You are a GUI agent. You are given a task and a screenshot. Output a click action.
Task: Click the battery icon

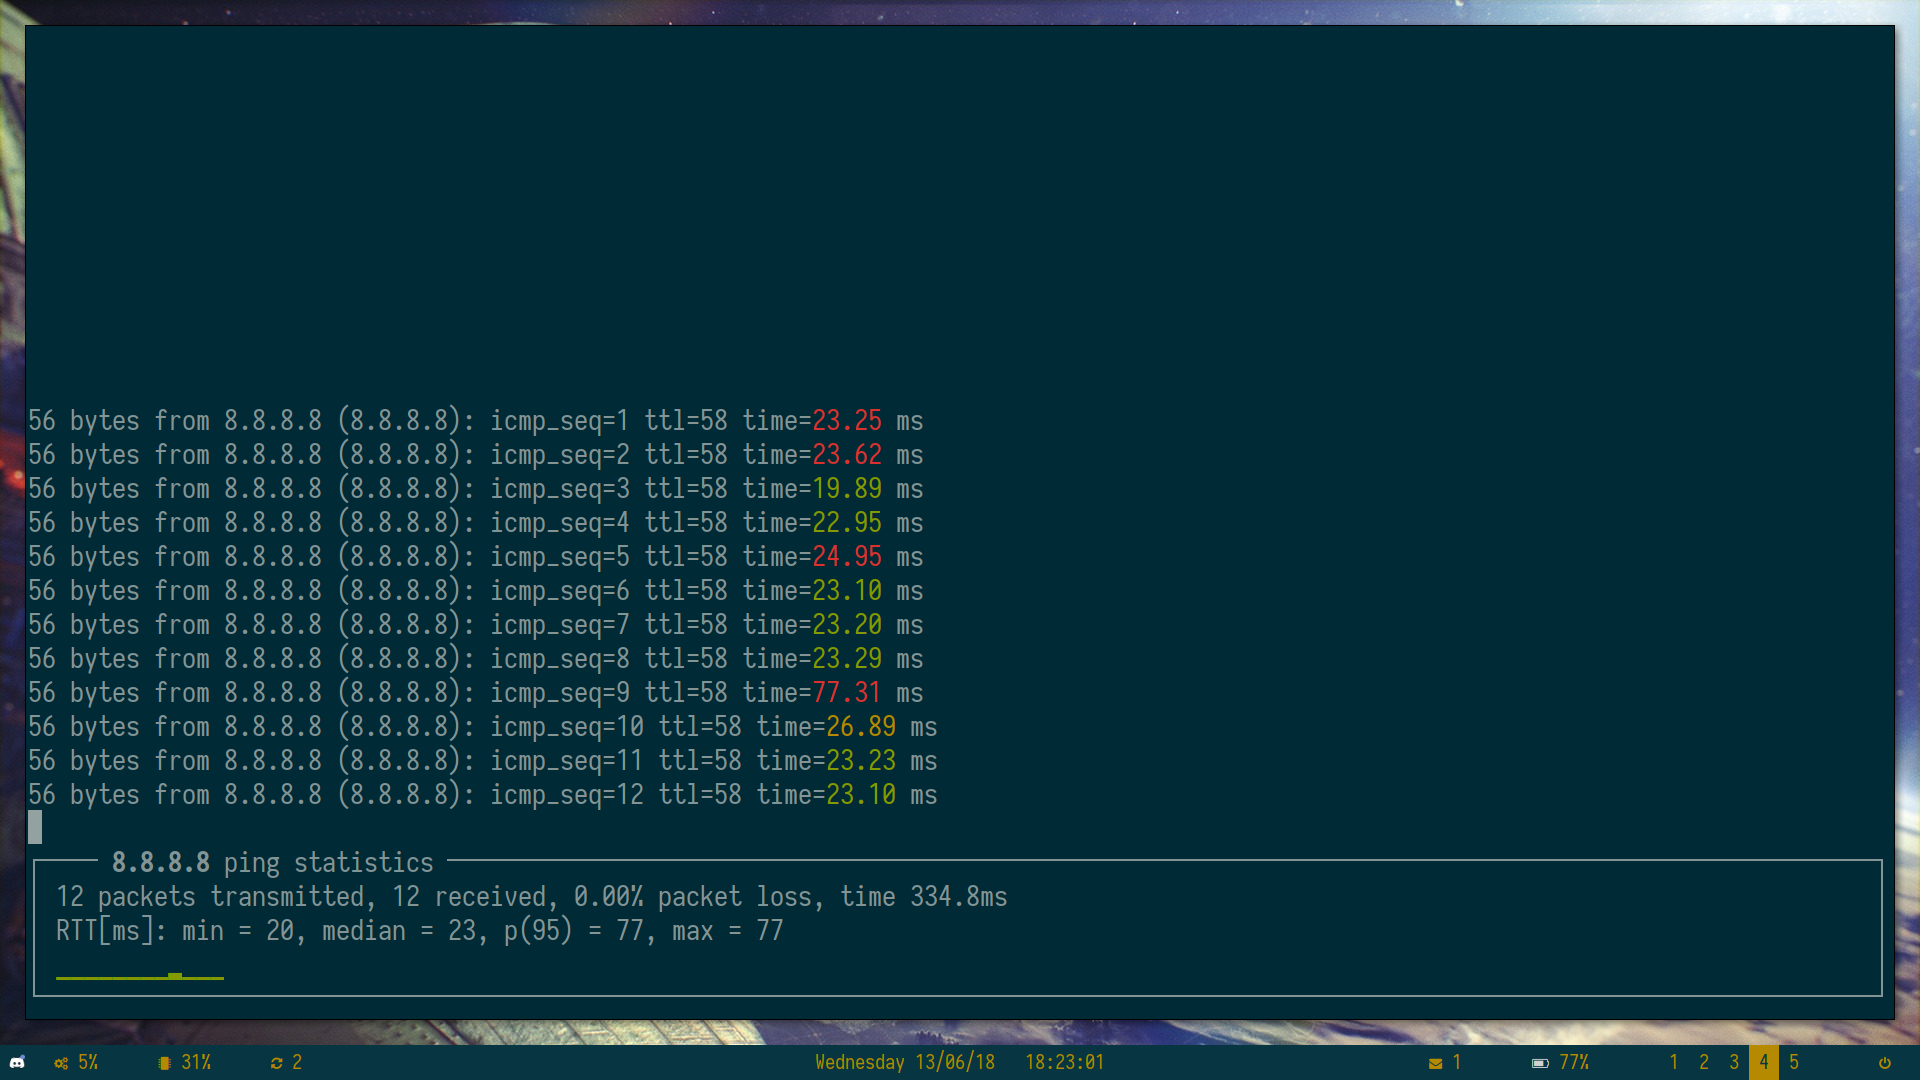(1539, 1063)
